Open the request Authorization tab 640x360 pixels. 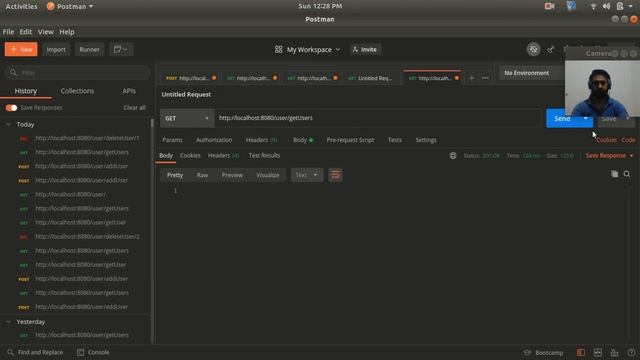pos(214,140)
